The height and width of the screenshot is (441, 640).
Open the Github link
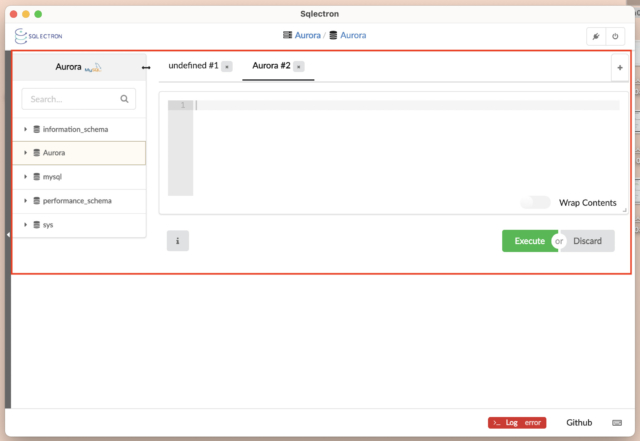click(x=579, y=423)
